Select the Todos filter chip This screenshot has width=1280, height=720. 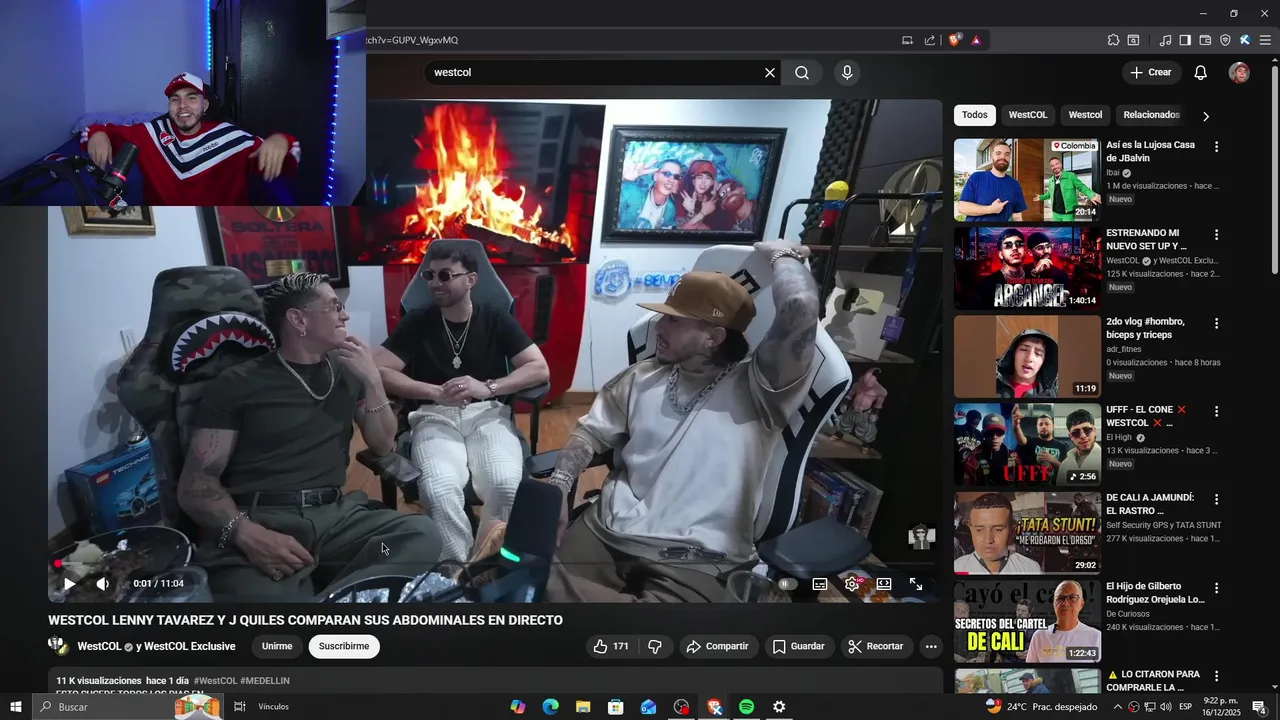click(x=975, y=115)
